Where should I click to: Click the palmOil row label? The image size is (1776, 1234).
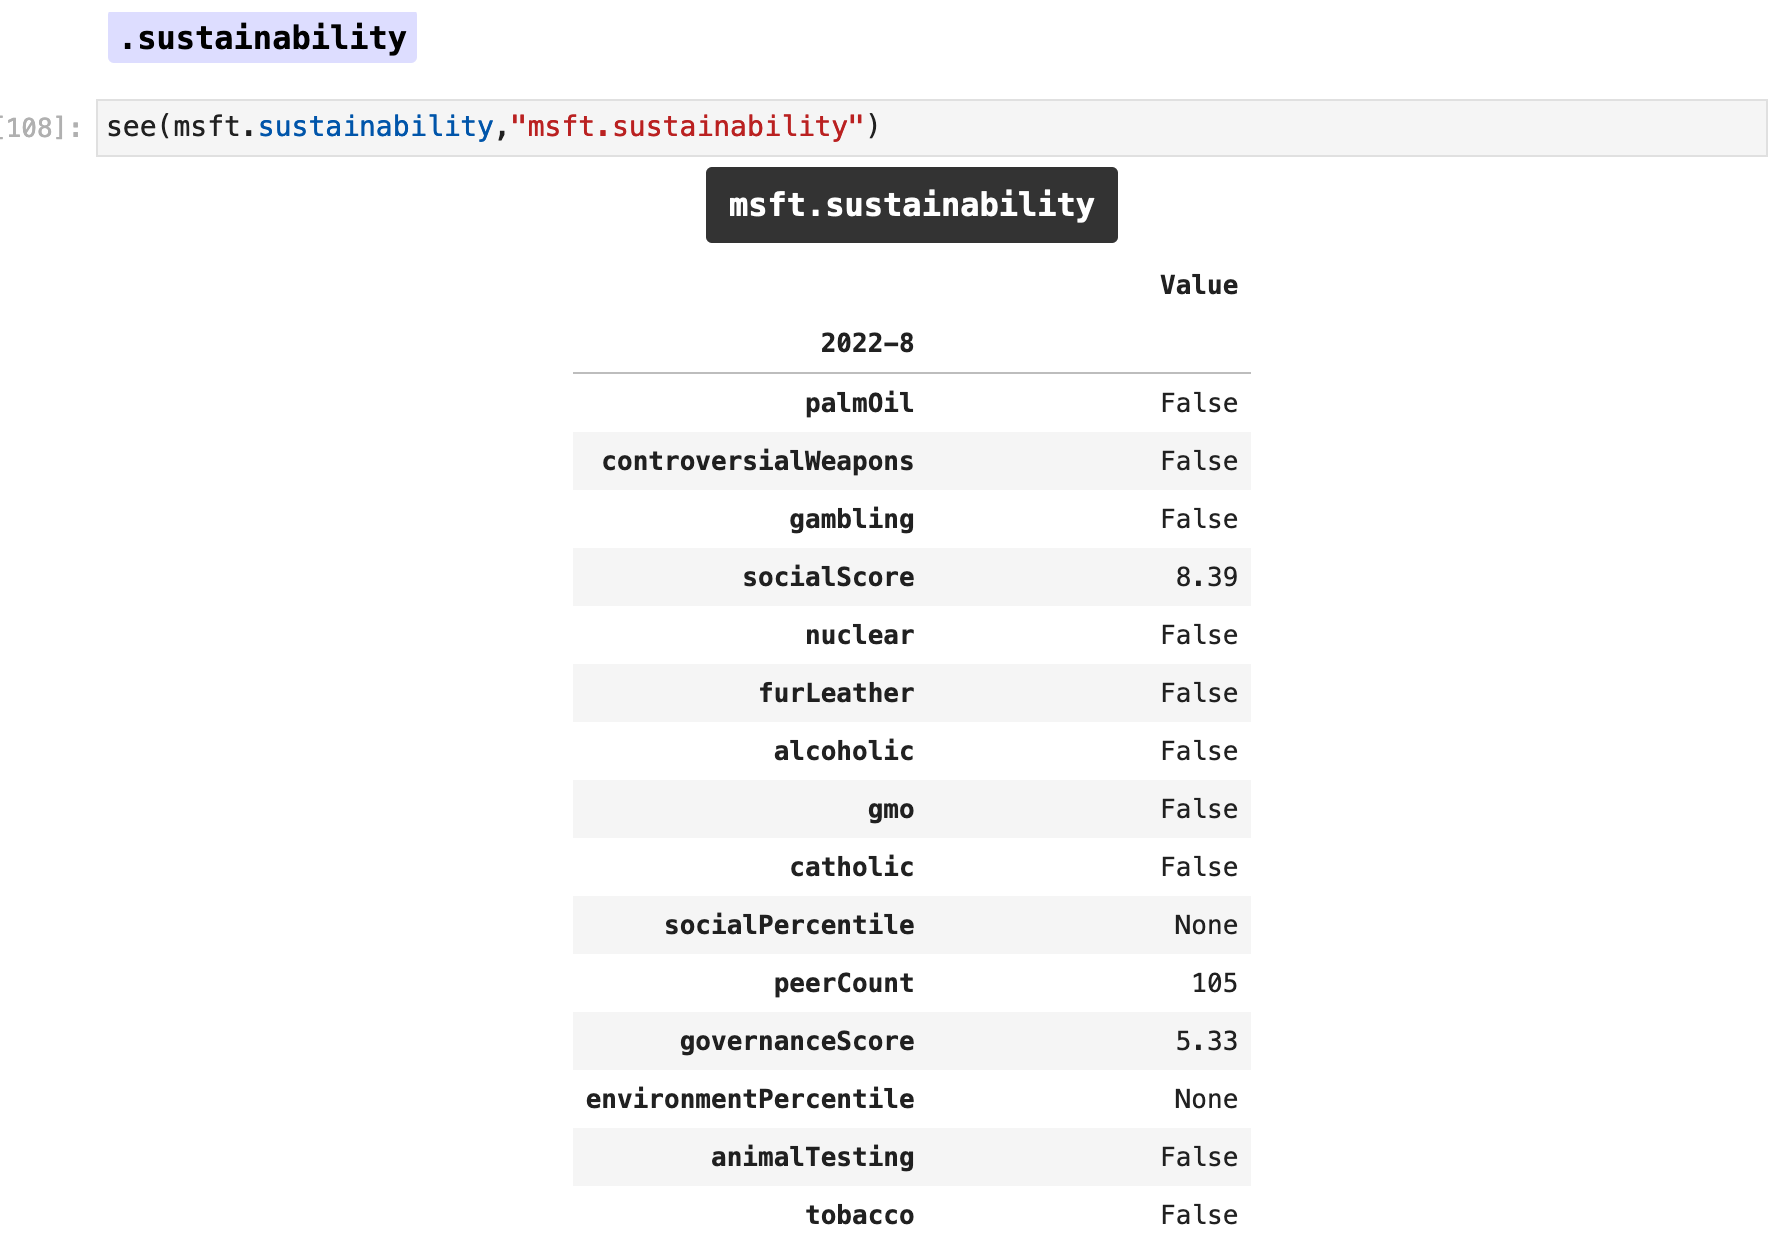click(859, 403)
